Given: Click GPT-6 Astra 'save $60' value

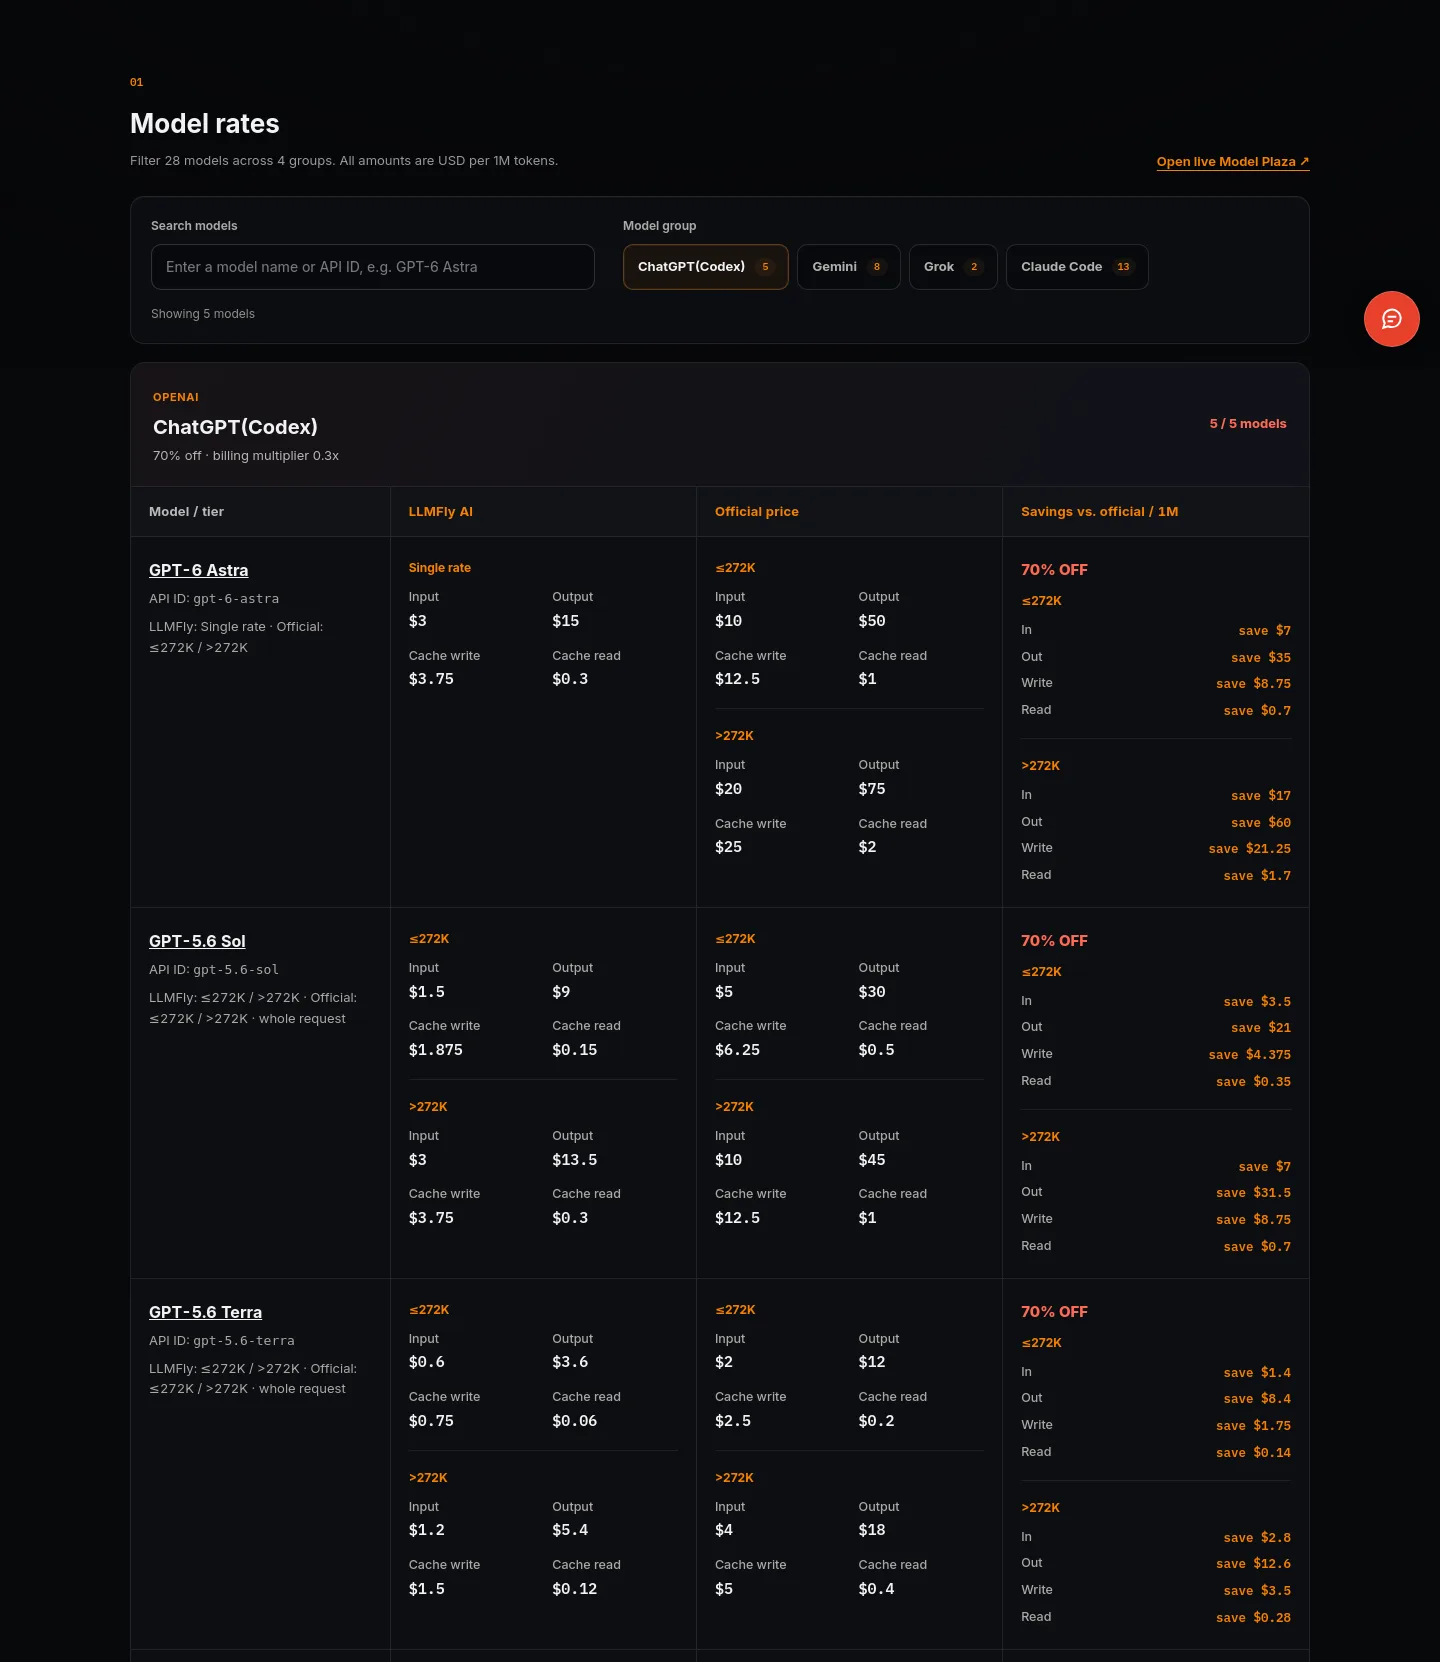Looking at the screenshot, I should pos(1261,823).
